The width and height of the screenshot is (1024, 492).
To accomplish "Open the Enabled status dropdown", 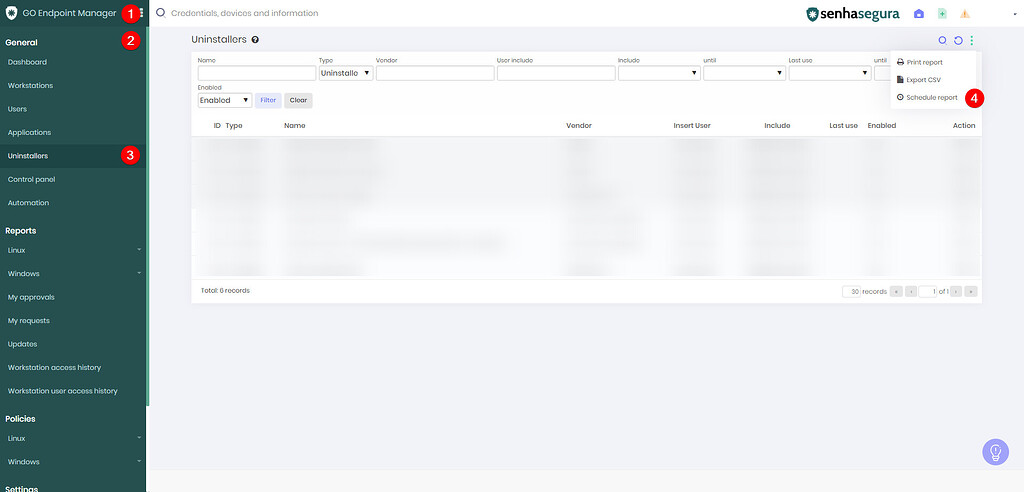I will click(225, 101).
